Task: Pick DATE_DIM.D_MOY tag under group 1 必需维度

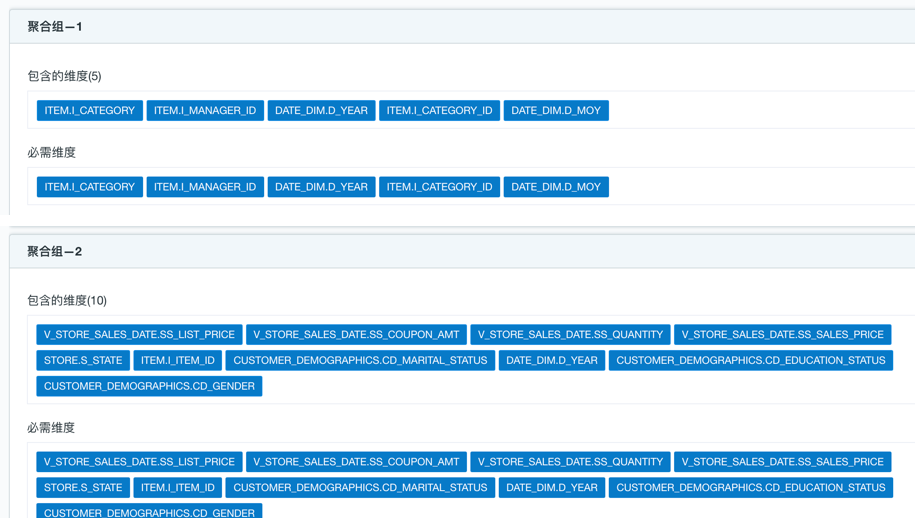Action: (x=556, y=187)
